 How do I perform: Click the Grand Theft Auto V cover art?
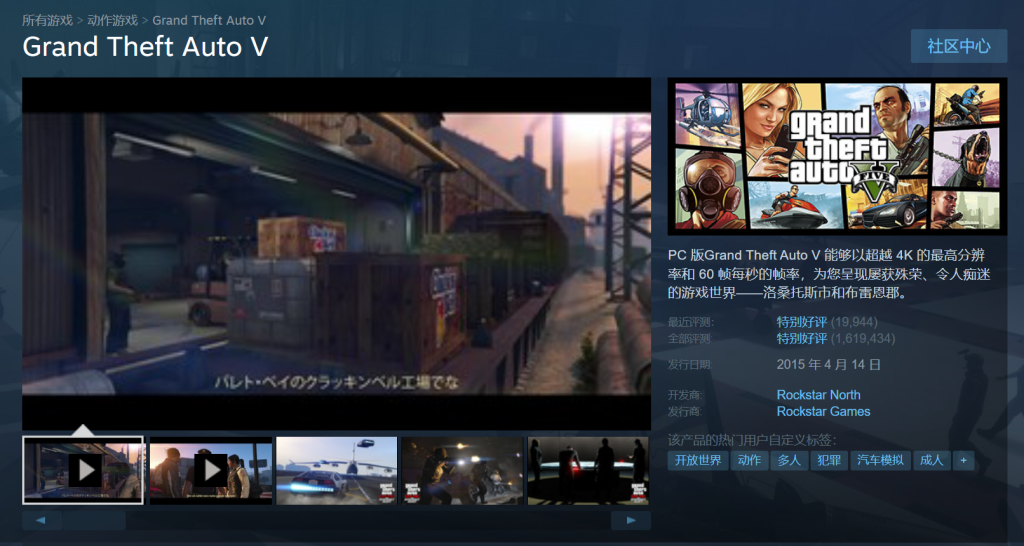tap(837, 154)
